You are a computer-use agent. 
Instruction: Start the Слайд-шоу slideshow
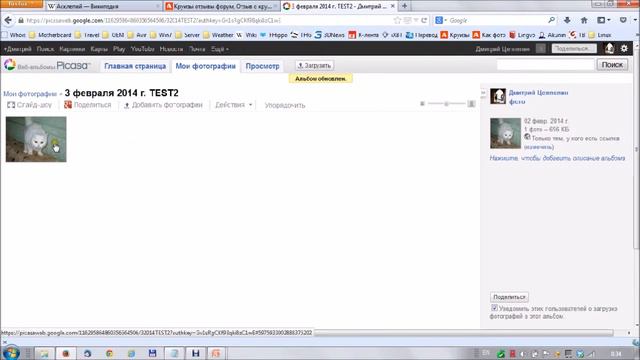[x=29, y=105]
